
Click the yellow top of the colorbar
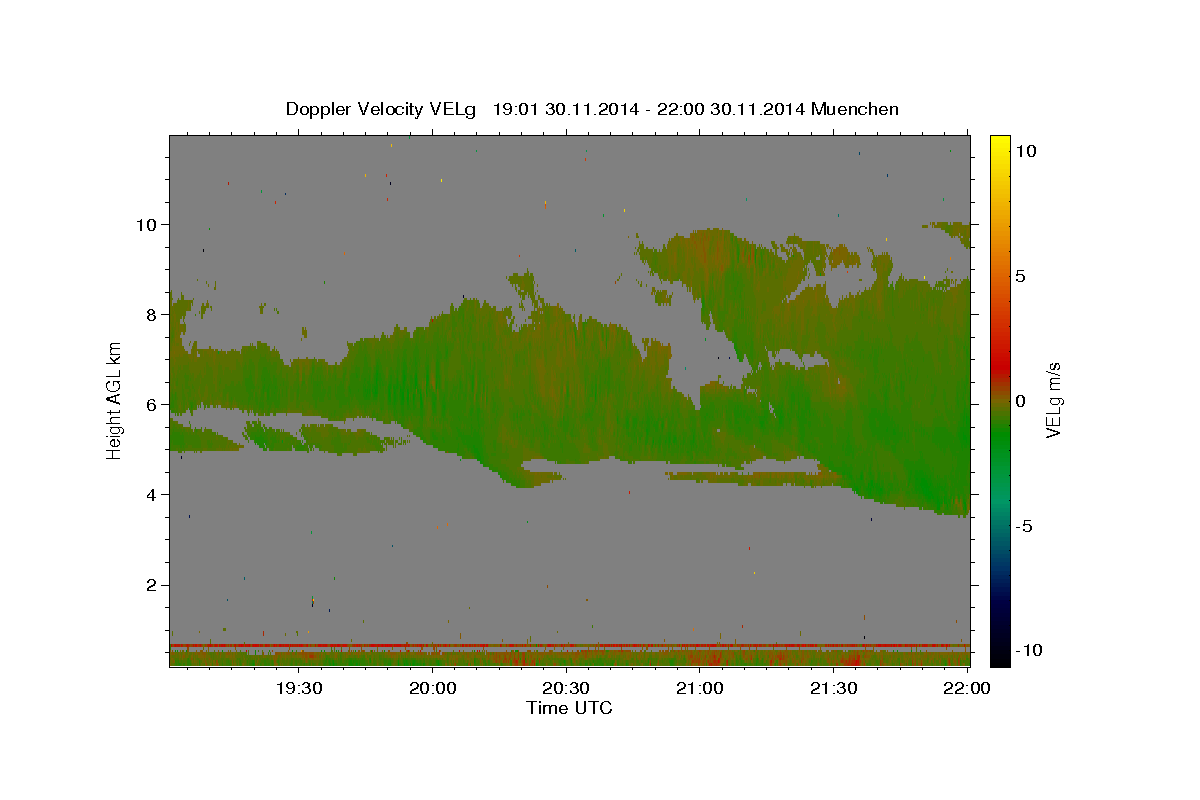1000,142
